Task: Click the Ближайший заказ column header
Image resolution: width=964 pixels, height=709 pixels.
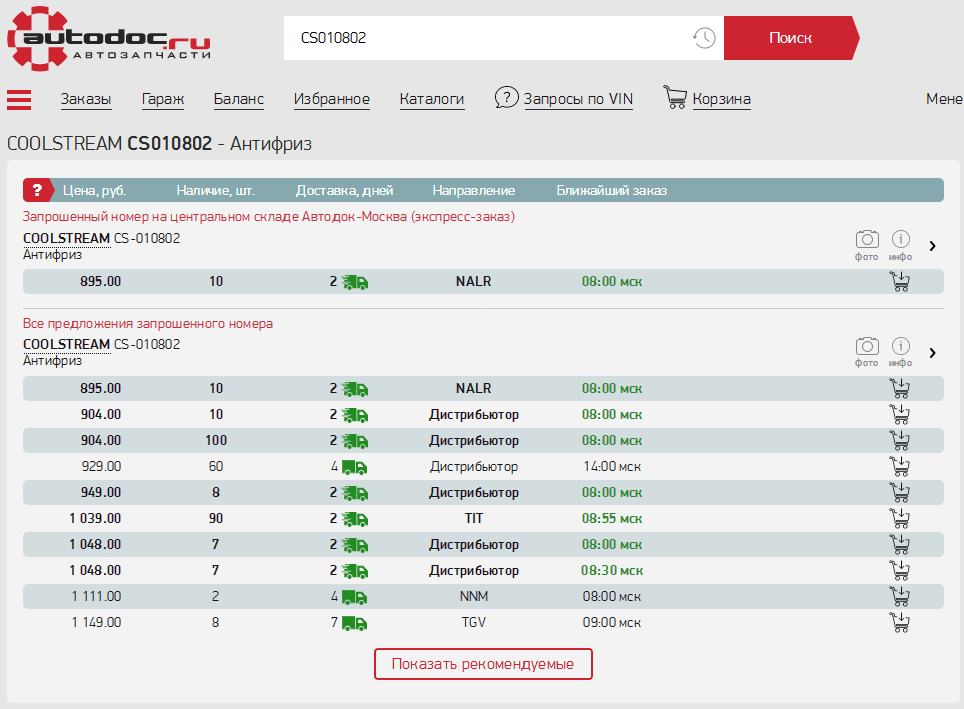Action: click(x=612, y=191)
